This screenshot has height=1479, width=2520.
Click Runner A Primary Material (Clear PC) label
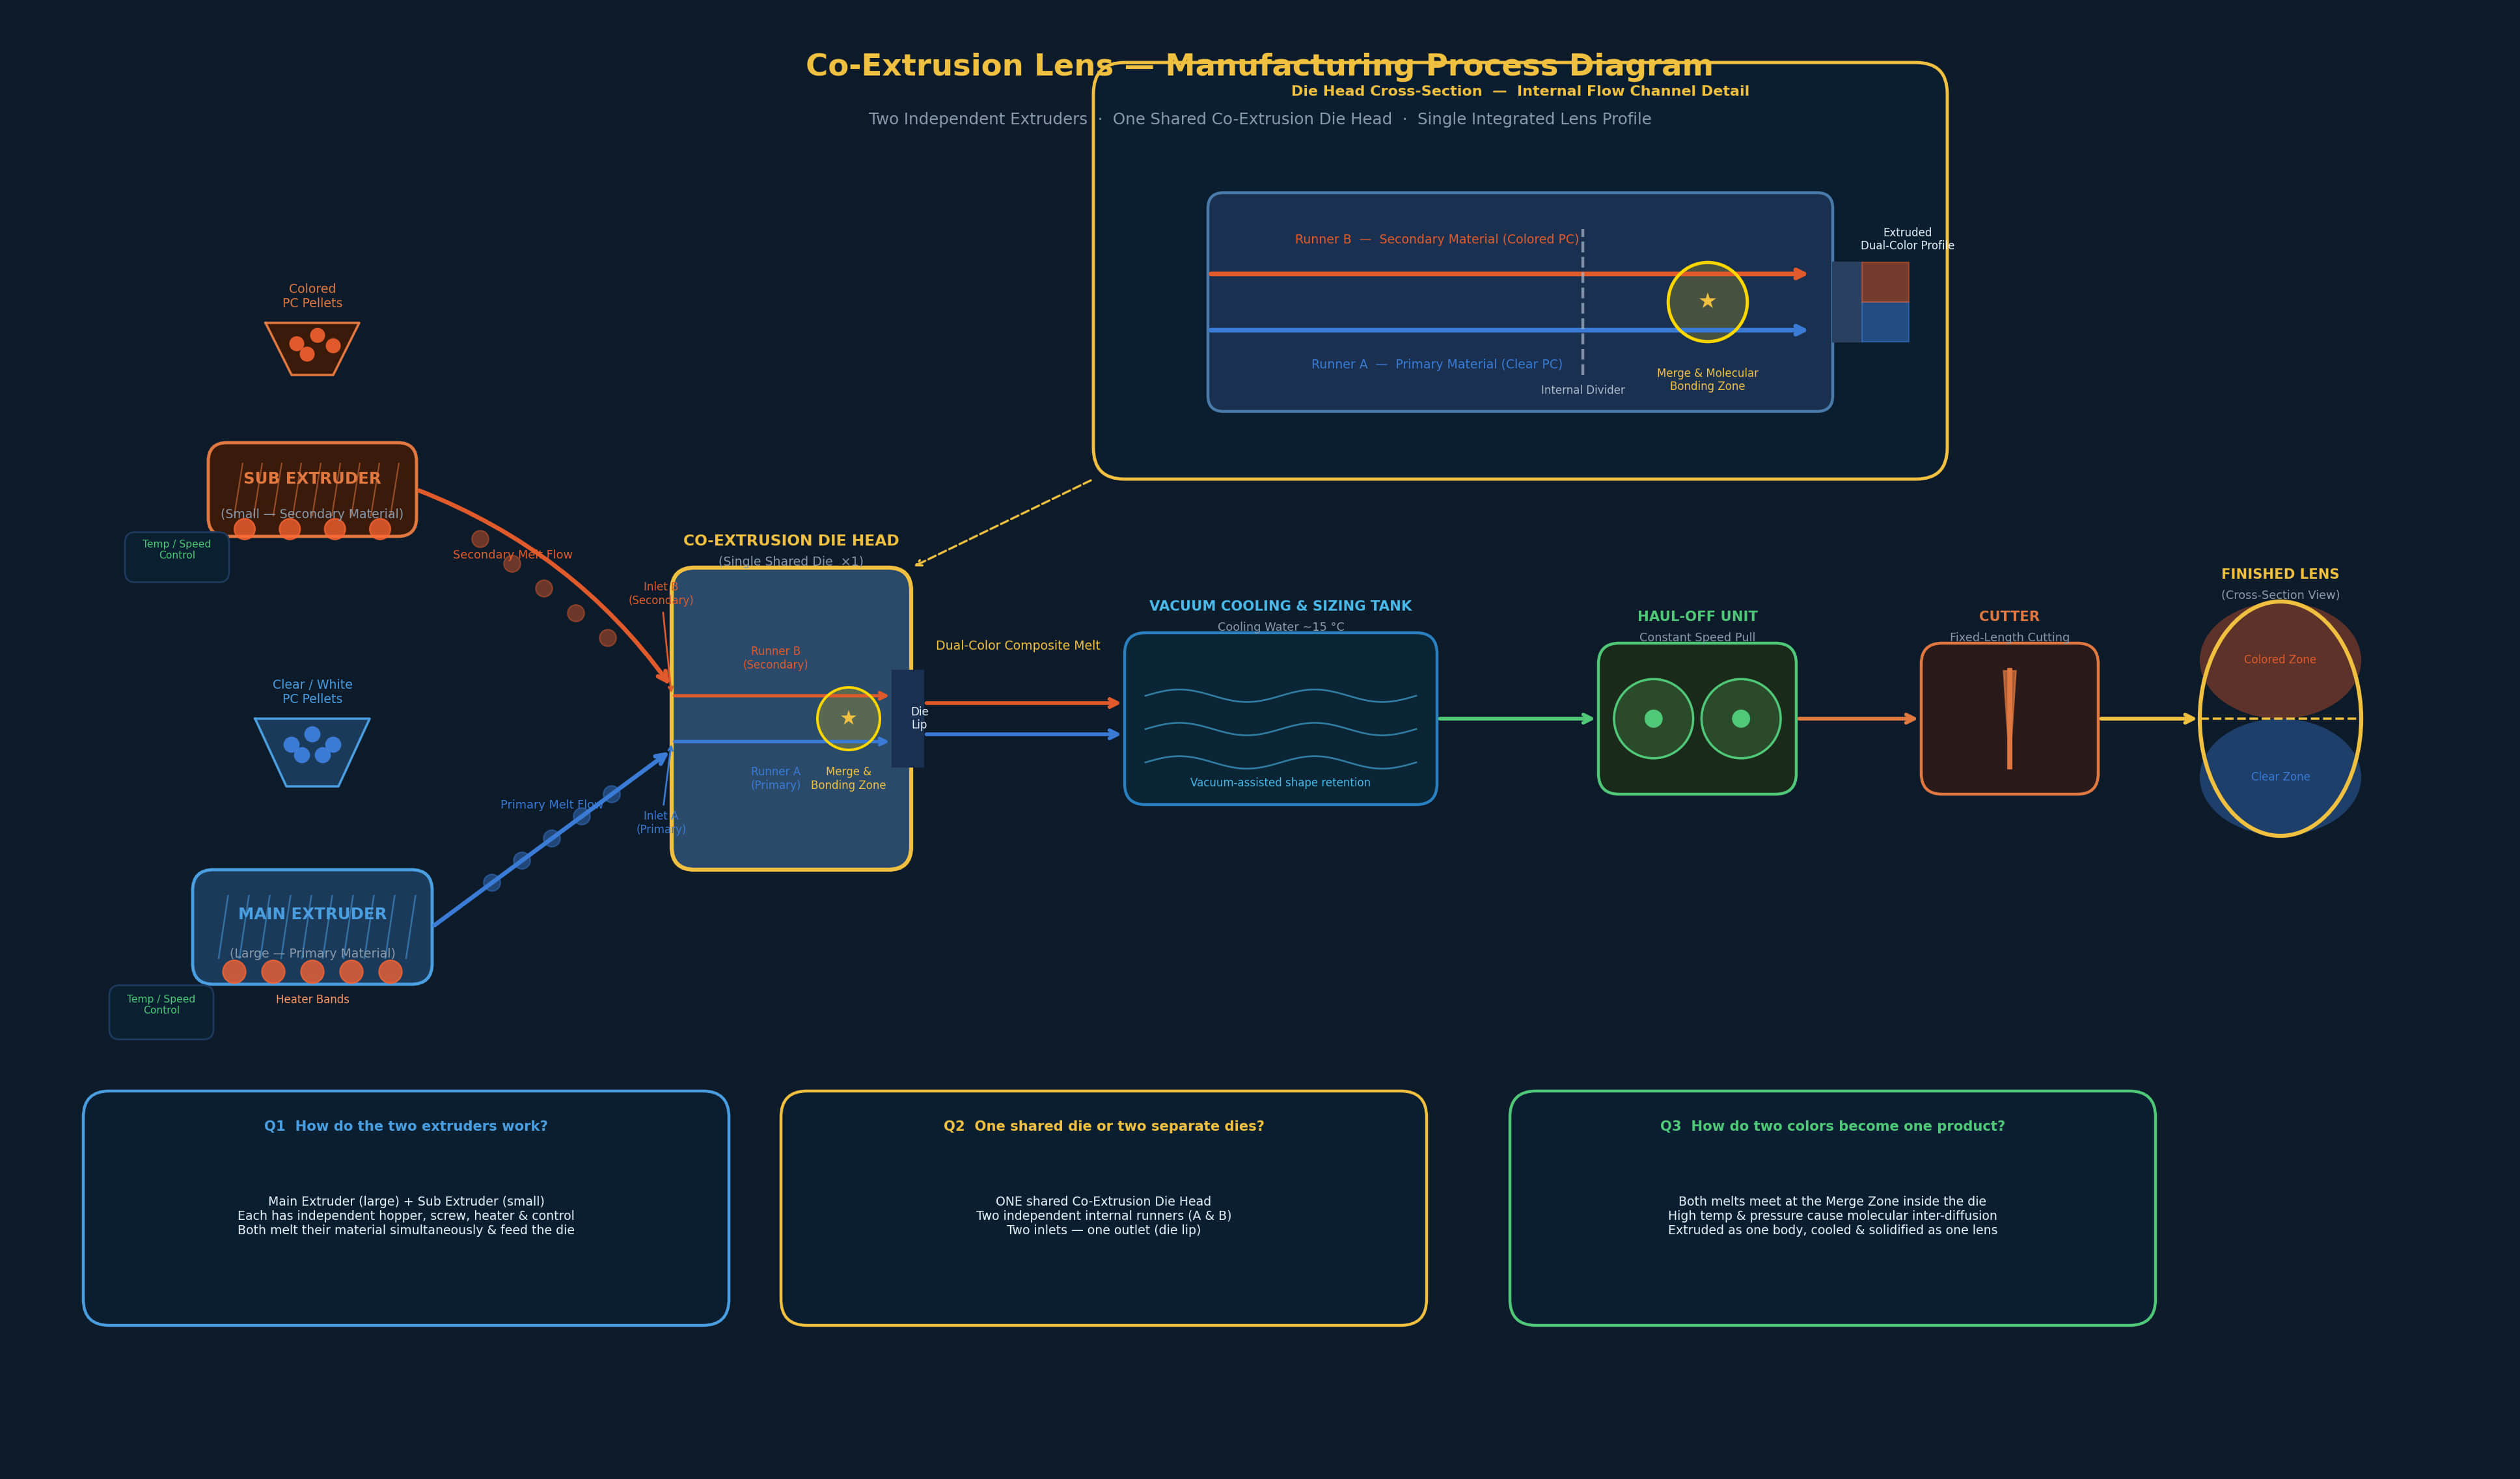[x=1436, y=364]
